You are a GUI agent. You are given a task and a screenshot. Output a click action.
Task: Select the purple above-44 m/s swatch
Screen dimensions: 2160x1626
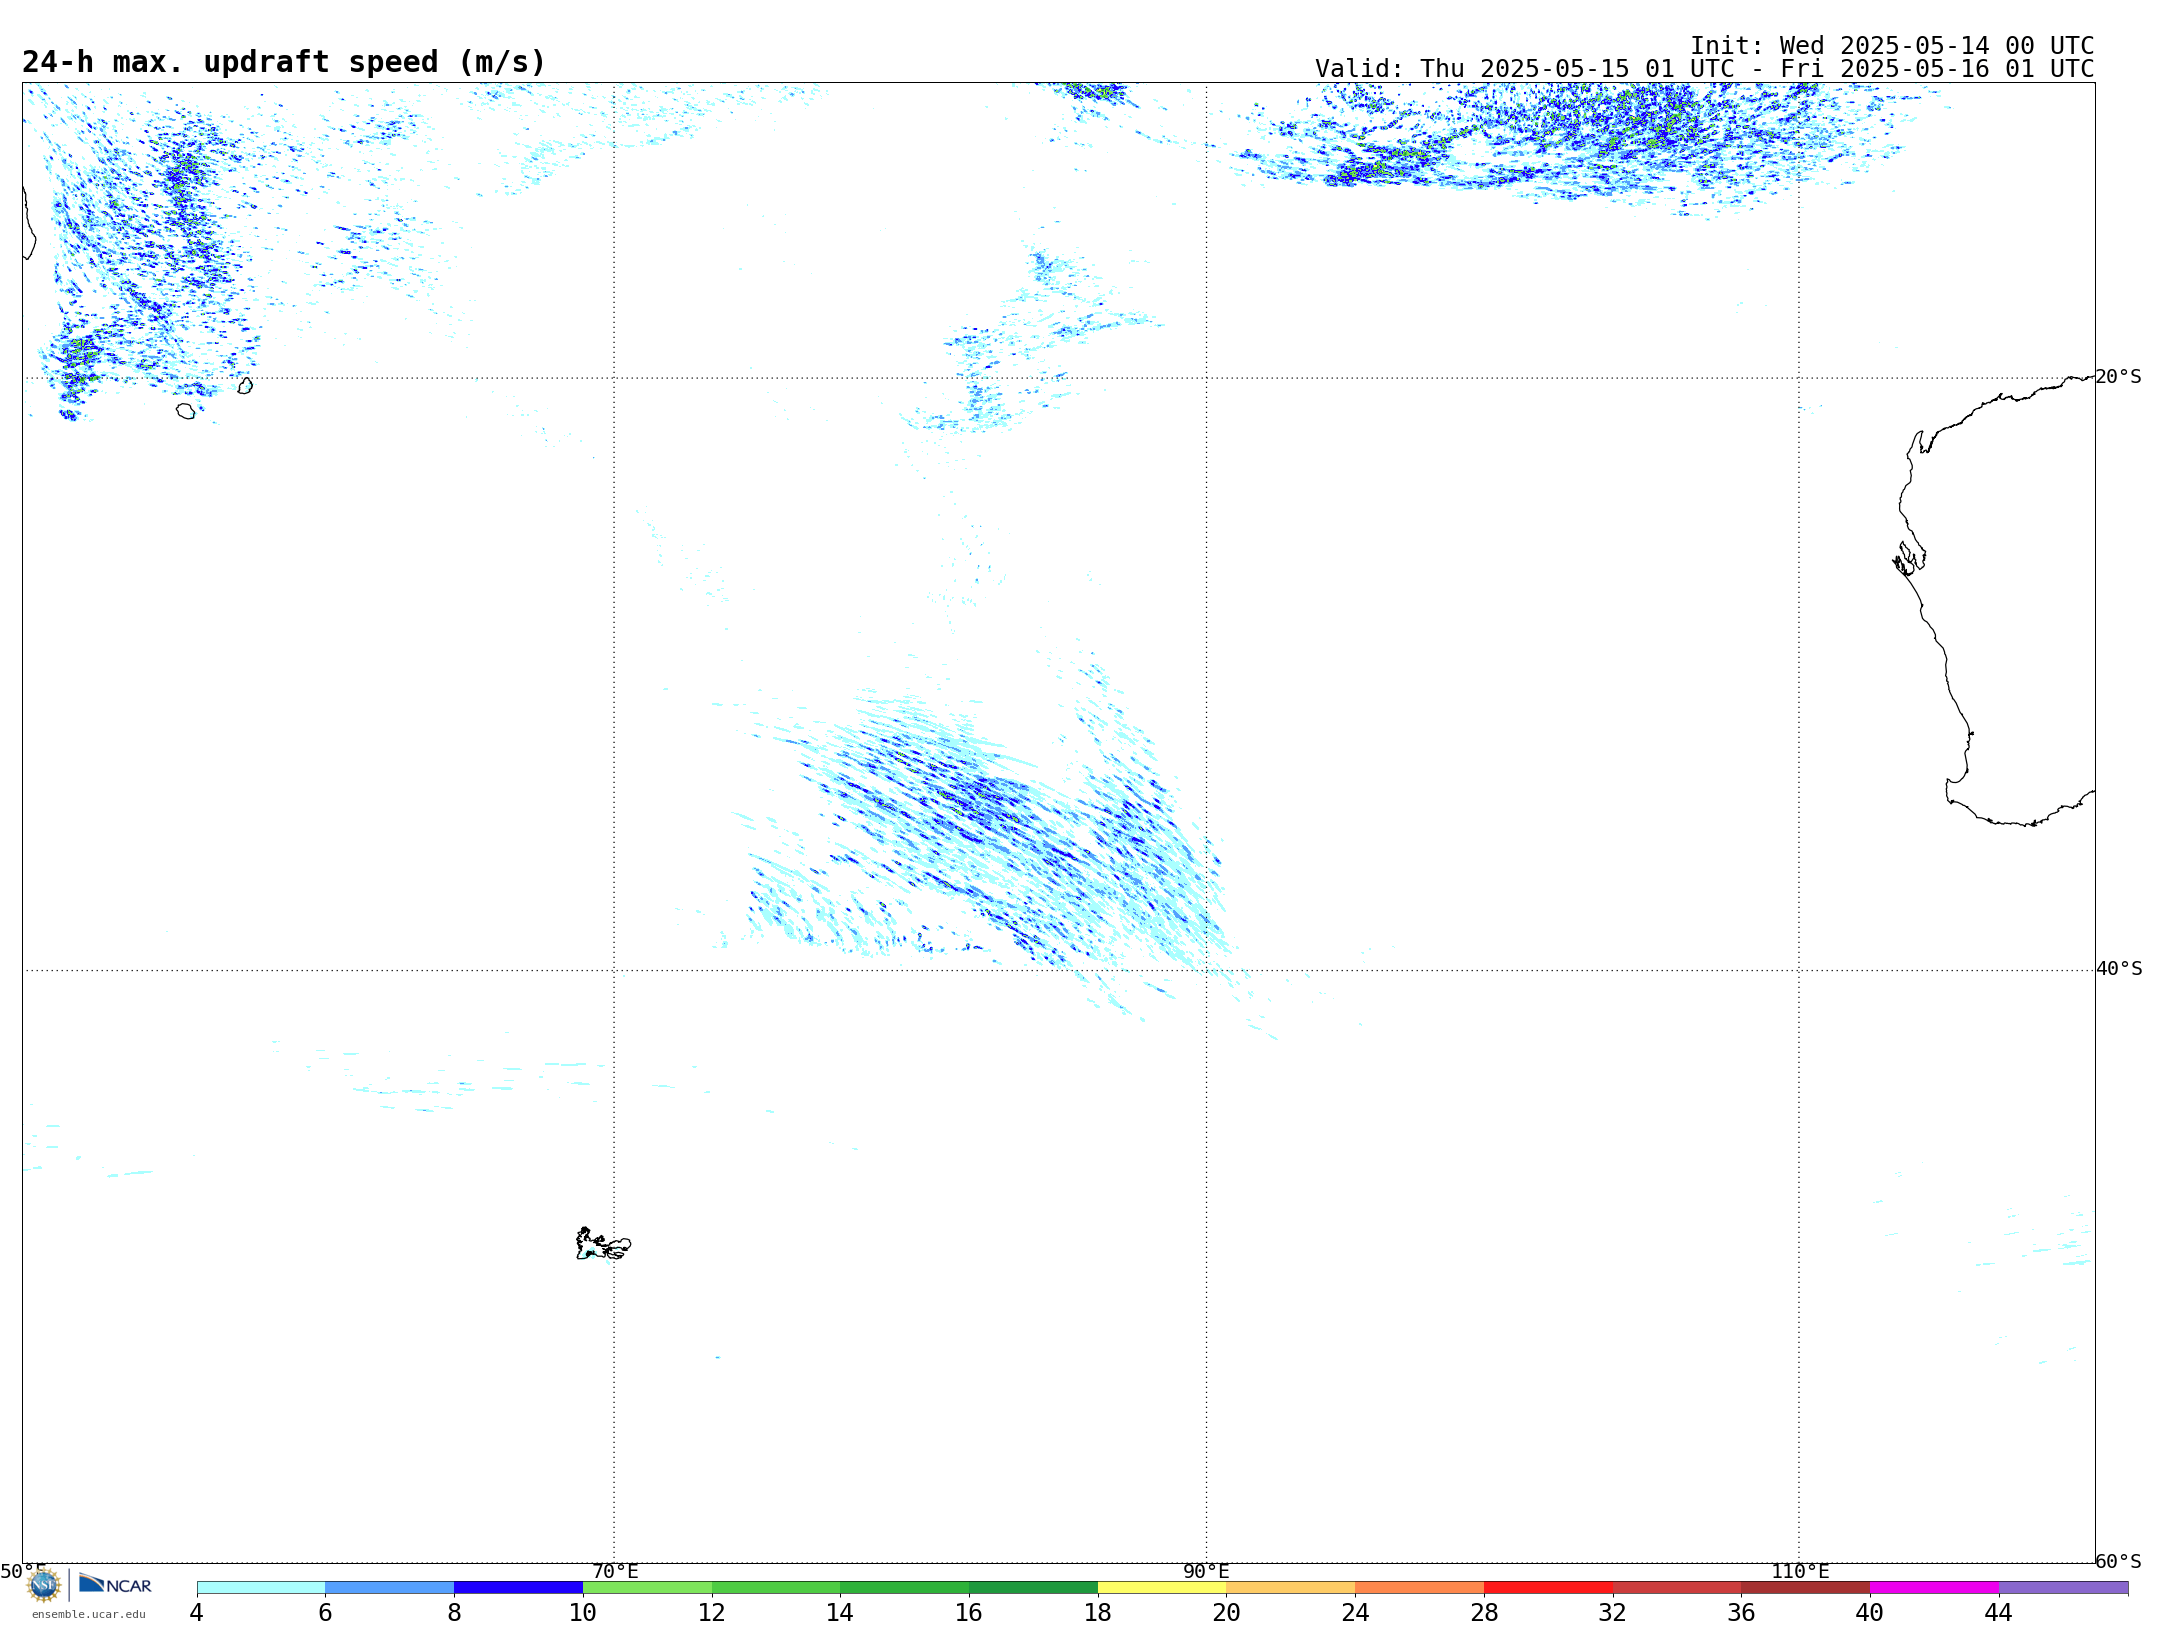point(2063,1588)
